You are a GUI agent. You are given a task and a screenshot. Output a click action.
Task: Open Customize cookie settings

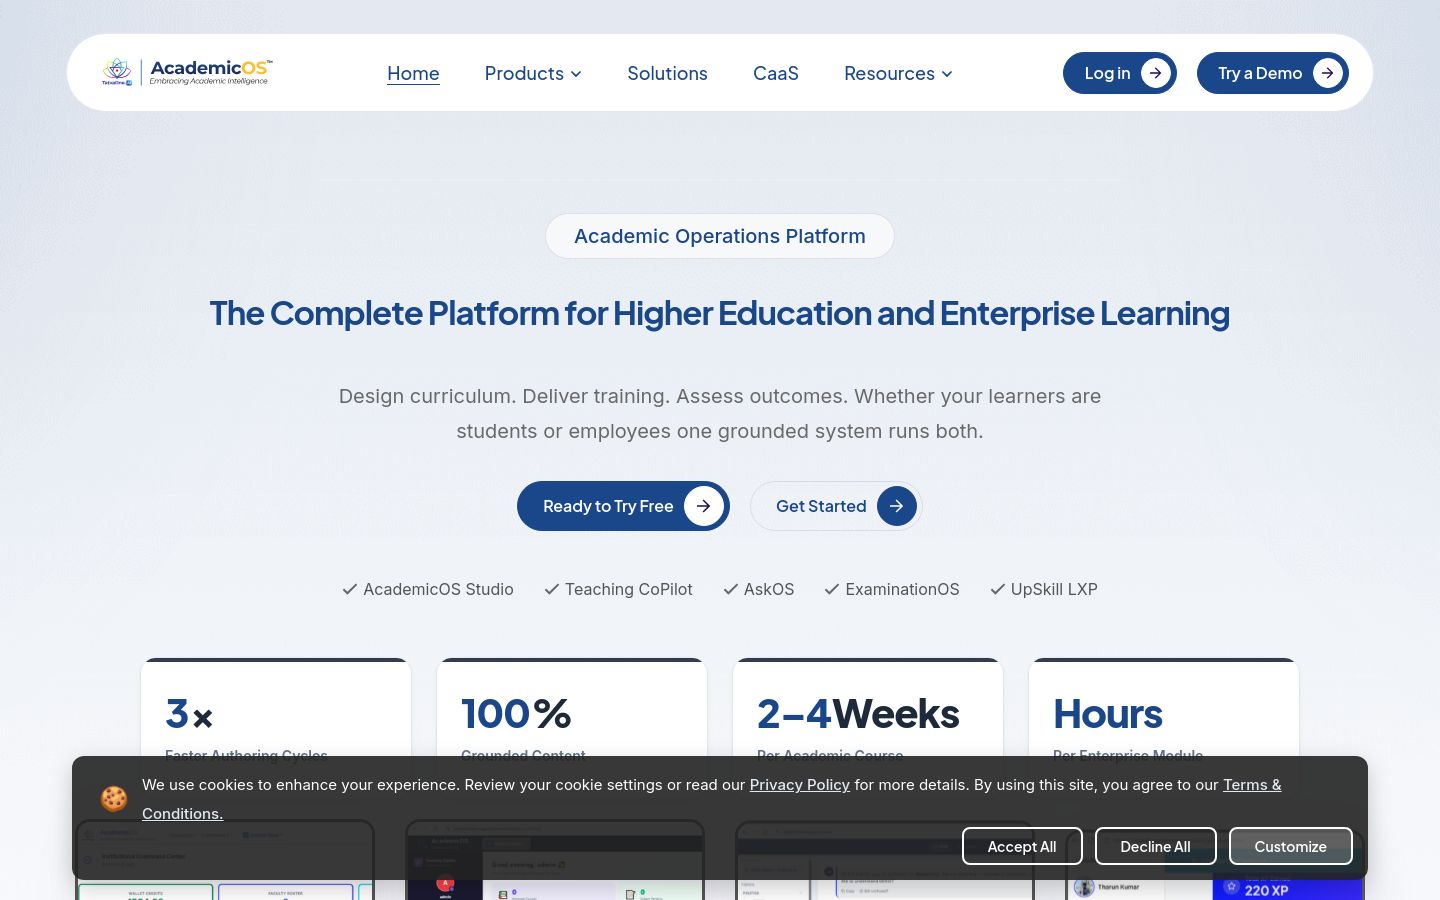(1291, 846)
